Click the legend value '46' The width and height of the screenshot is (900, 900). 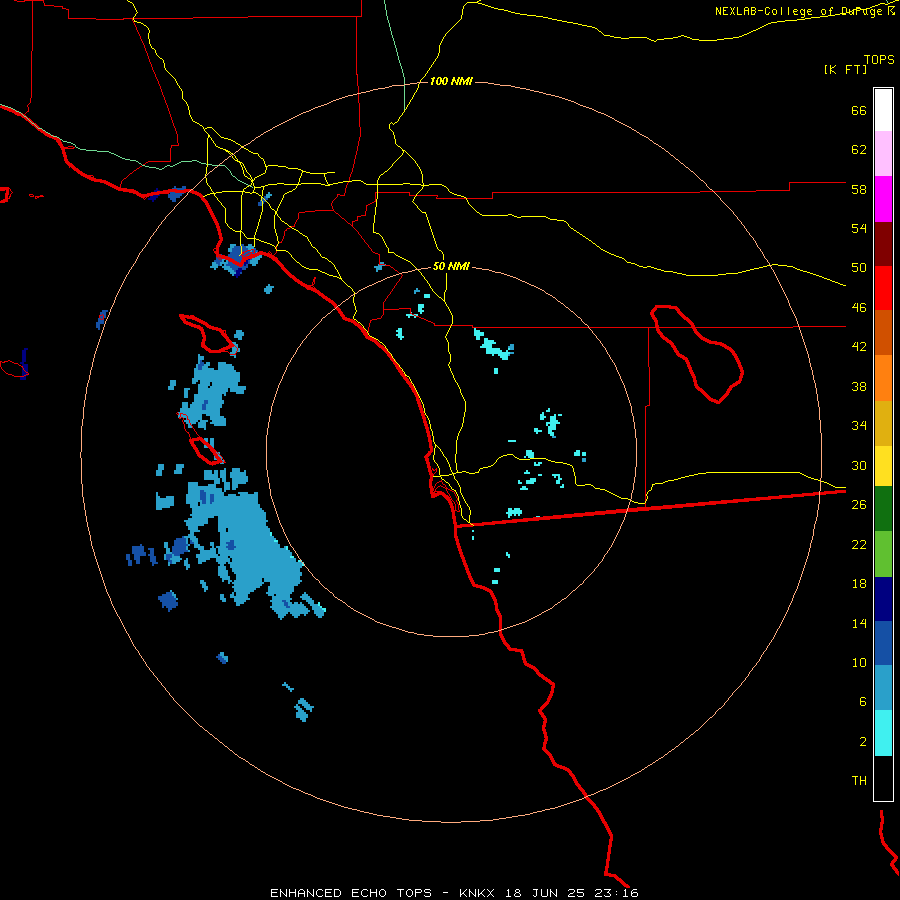[859, 308]
